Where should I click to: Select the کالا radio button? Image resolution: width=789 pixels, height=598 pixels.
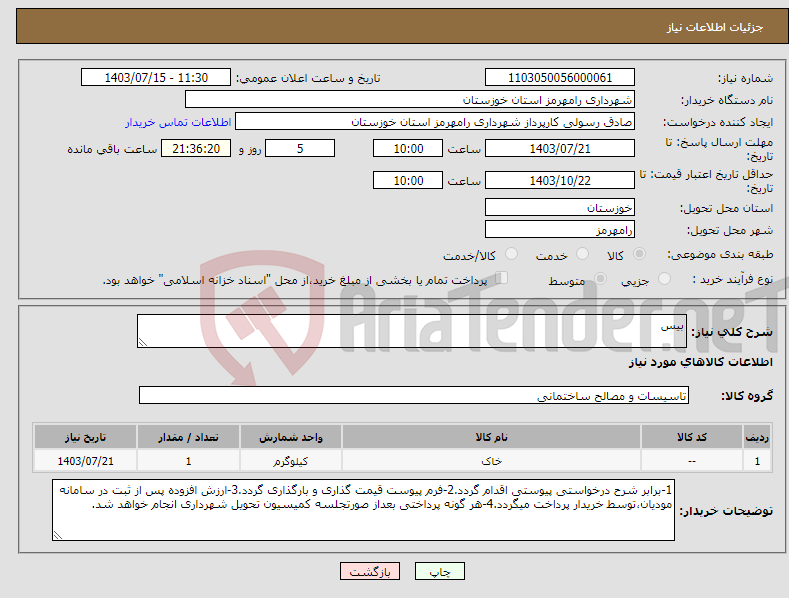pos(640,254)
